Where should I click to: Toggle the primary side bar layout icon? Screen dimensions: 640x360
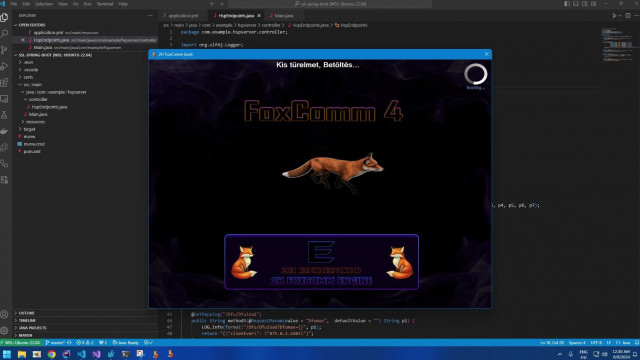pos(567,4)
